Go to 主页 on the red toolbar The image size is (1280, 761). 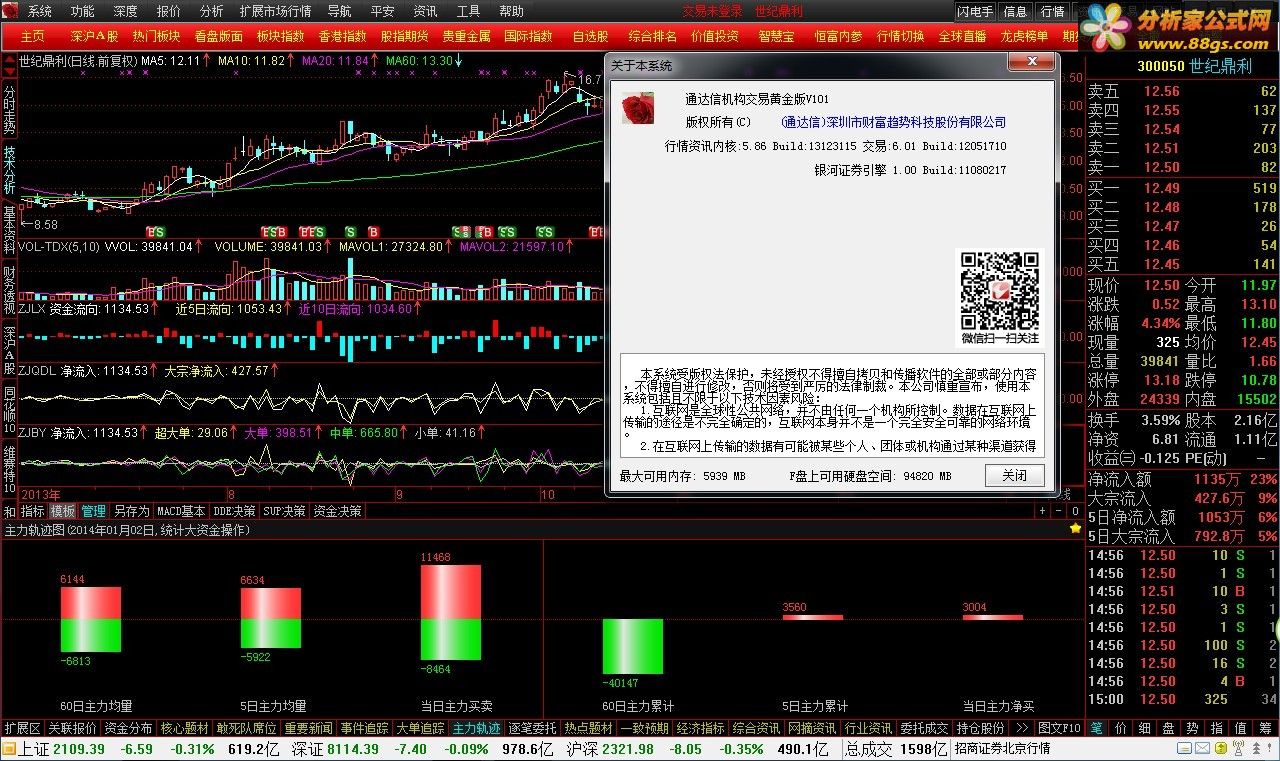(x=33, y=36)
